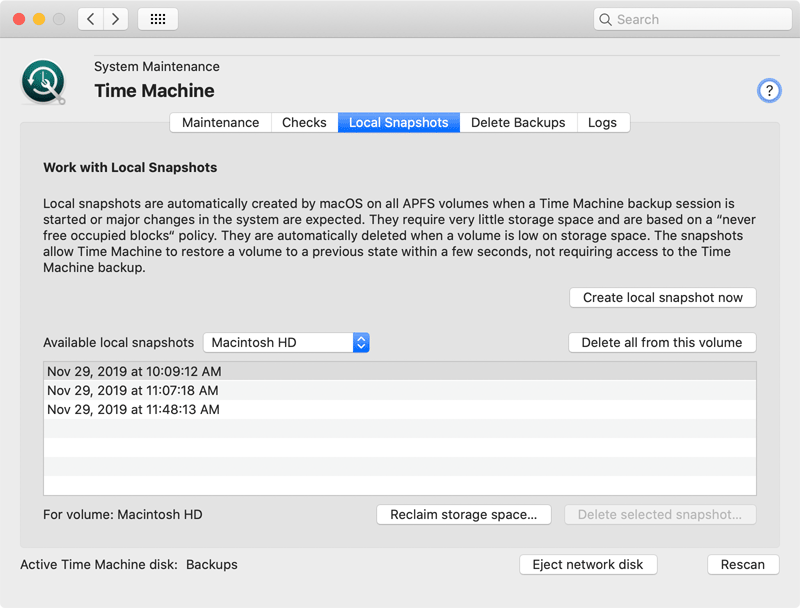Click the magnifier icon in Search field
Viewport: 800px width, 608px height.
[605, 19]
